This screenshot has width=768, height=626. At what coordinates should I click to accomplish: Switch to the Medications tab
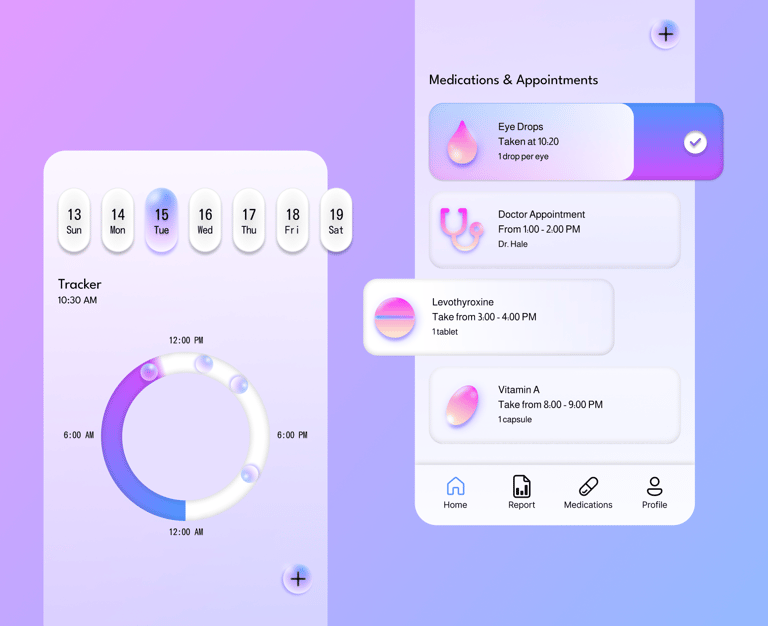[x=588, y=493]
